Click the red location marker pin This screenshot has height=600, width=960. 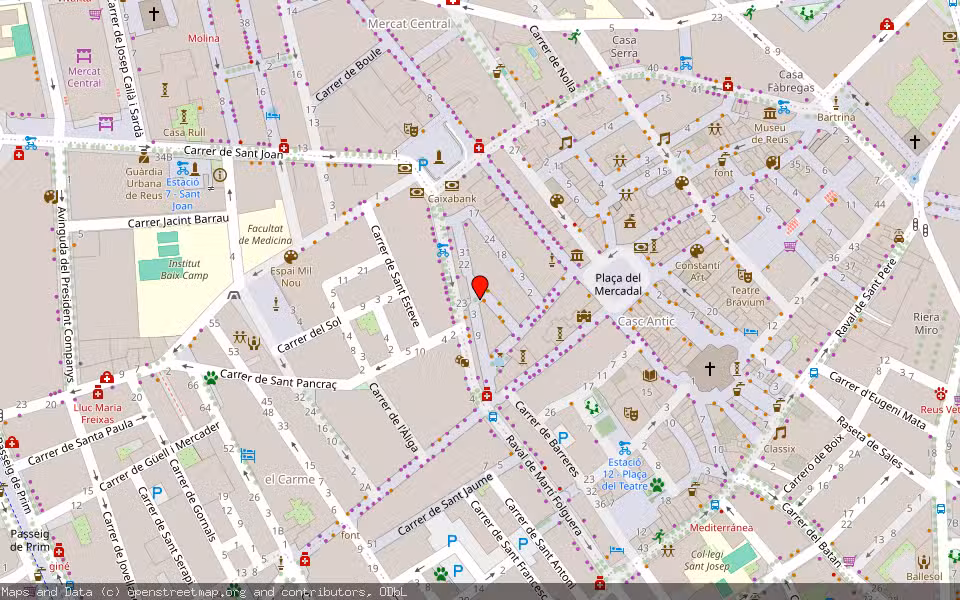(x=481, y=287)
